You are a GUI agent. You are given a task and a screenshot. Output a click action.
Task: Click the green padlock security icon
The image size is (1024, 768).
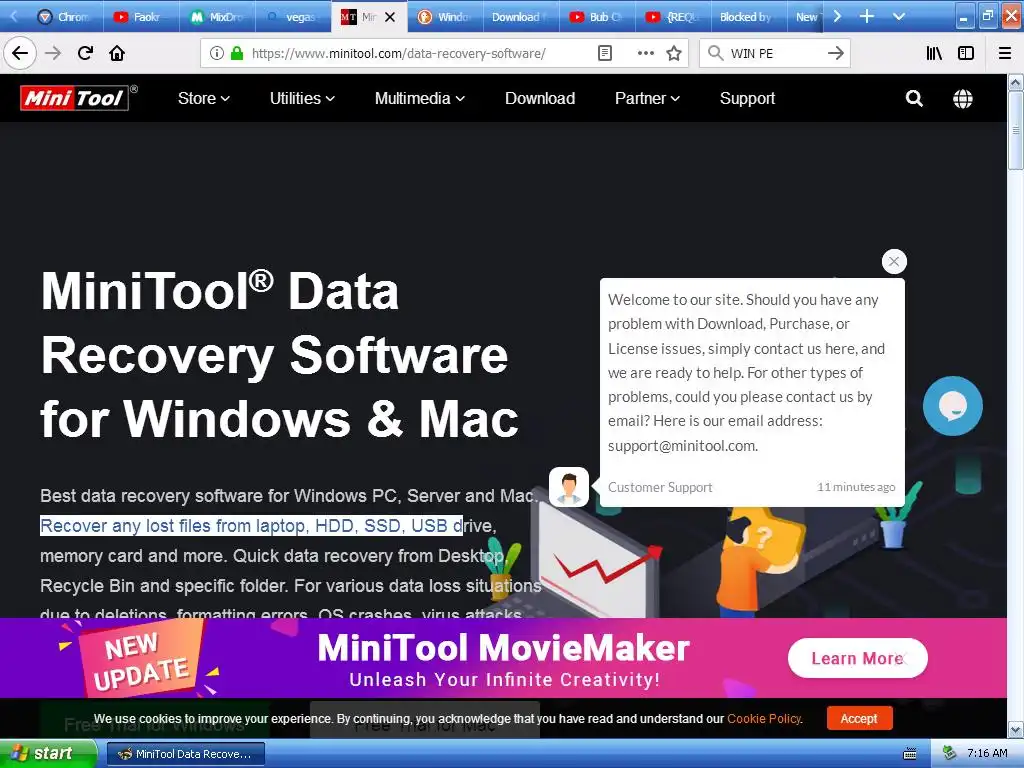[x=237, y=53]
